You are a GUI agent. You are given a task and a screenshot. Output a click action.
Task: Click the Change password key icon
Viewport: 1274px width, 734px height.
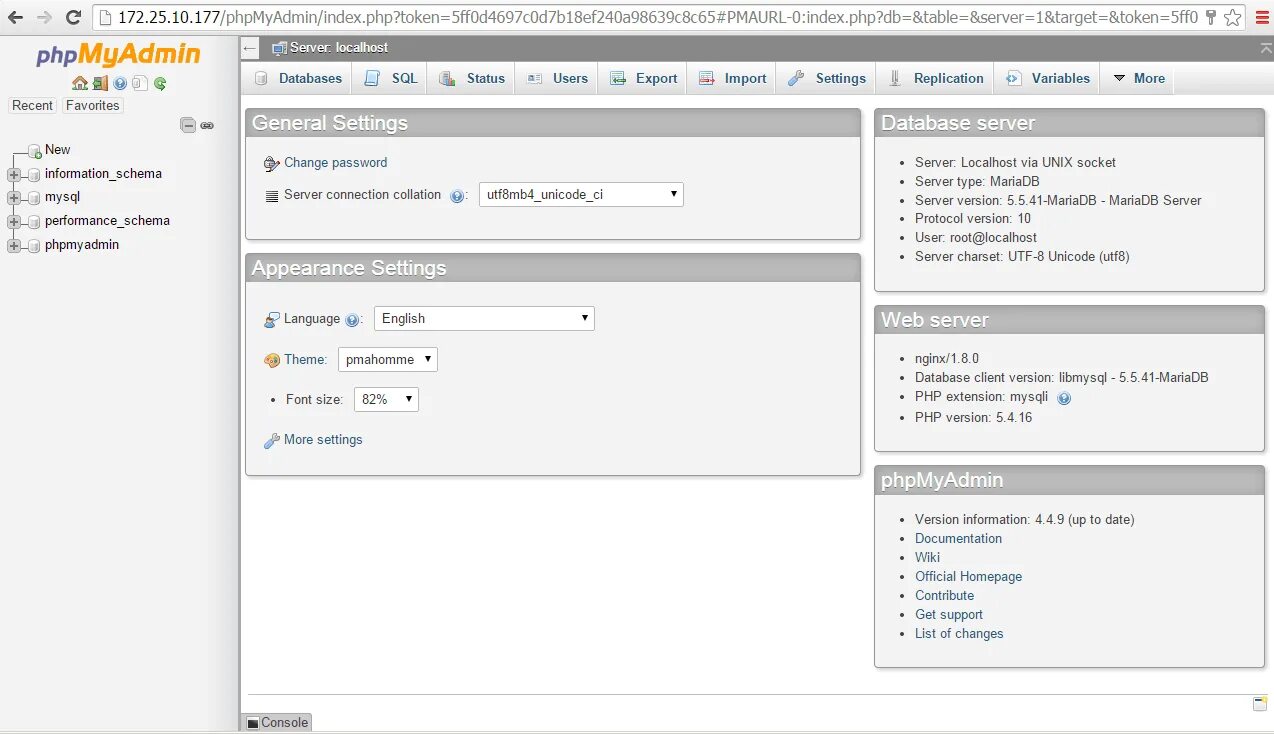pyautogui.click(x=271, y=164)
